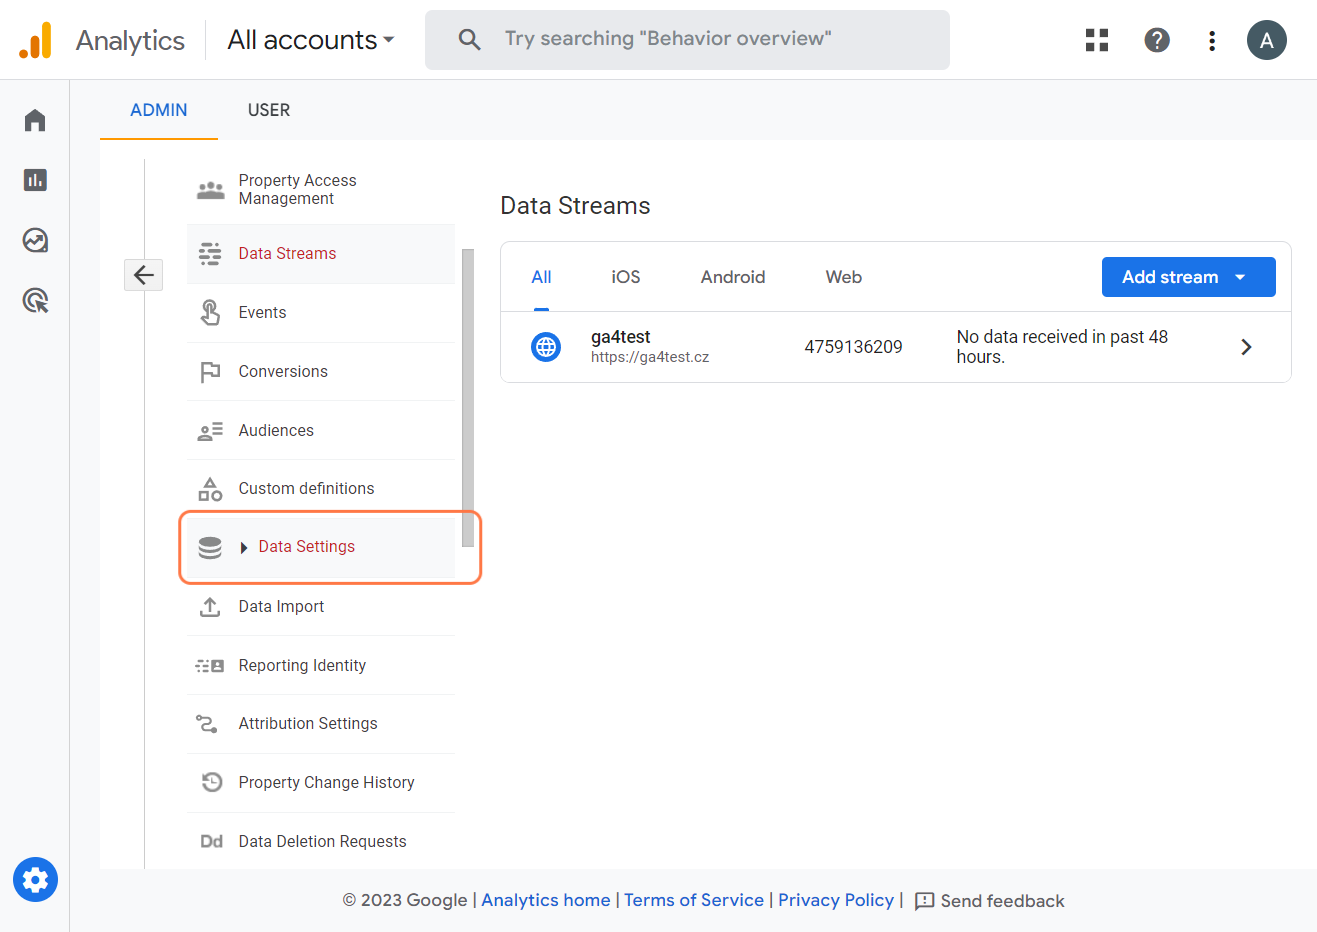
Task: Open the Conversions menu item
Action: click(321, 372)
